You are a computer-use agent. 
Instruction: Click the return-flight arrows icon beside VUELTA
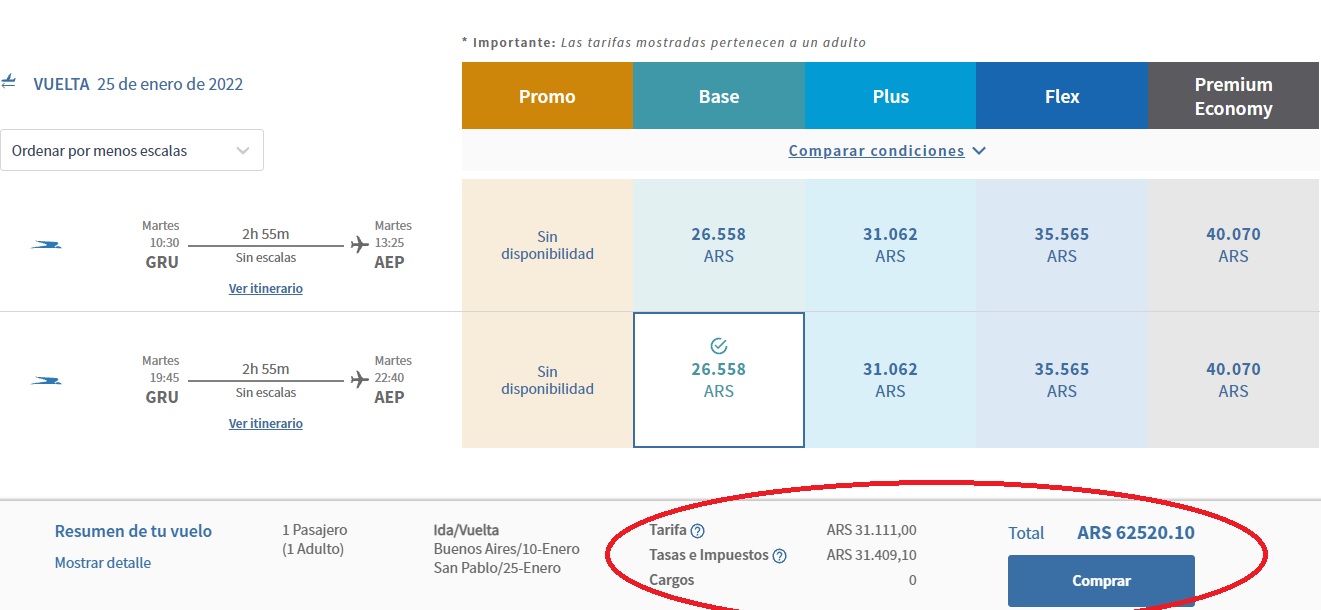pyautogui.click(x=9, y=82)
